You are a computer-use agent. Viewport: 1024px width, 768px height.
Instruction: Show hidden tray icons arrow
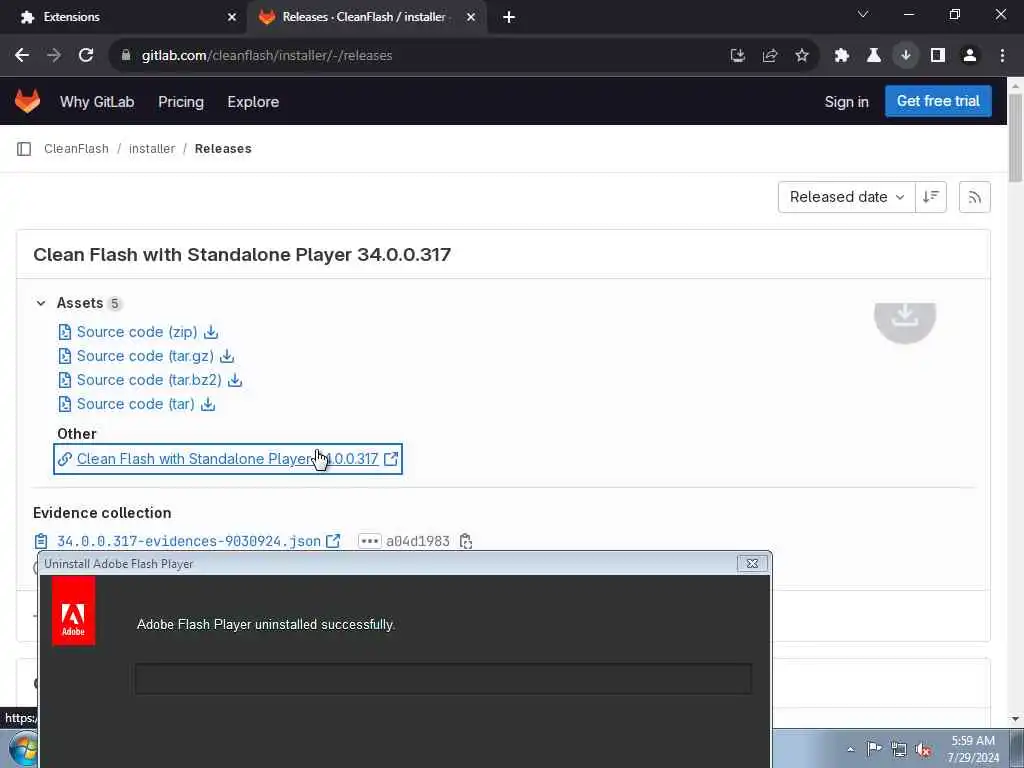point(850,749)
